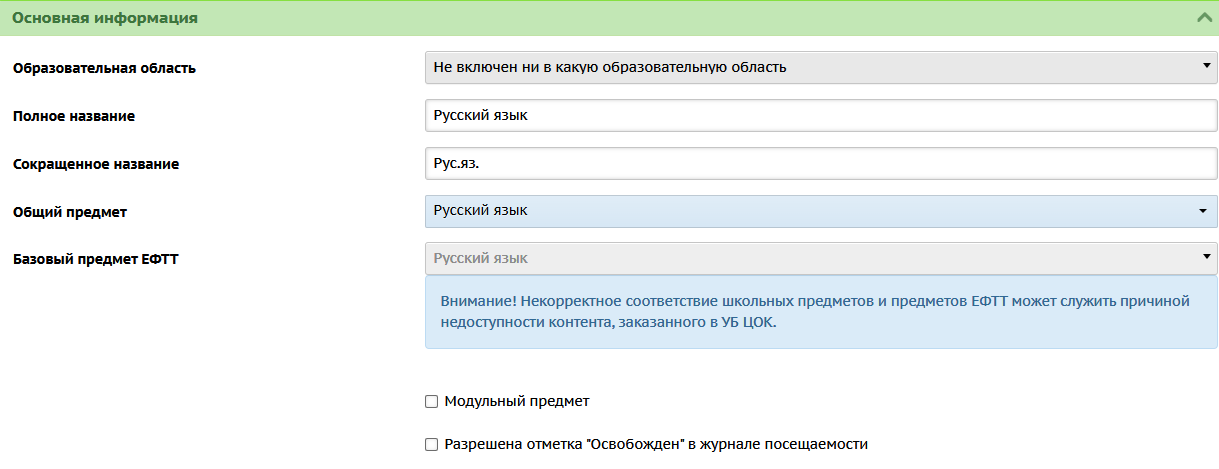This screenshot has height=469, width=1219.
Task: Collapse the Основная информация section chevron
Action: click(1202, 18)
